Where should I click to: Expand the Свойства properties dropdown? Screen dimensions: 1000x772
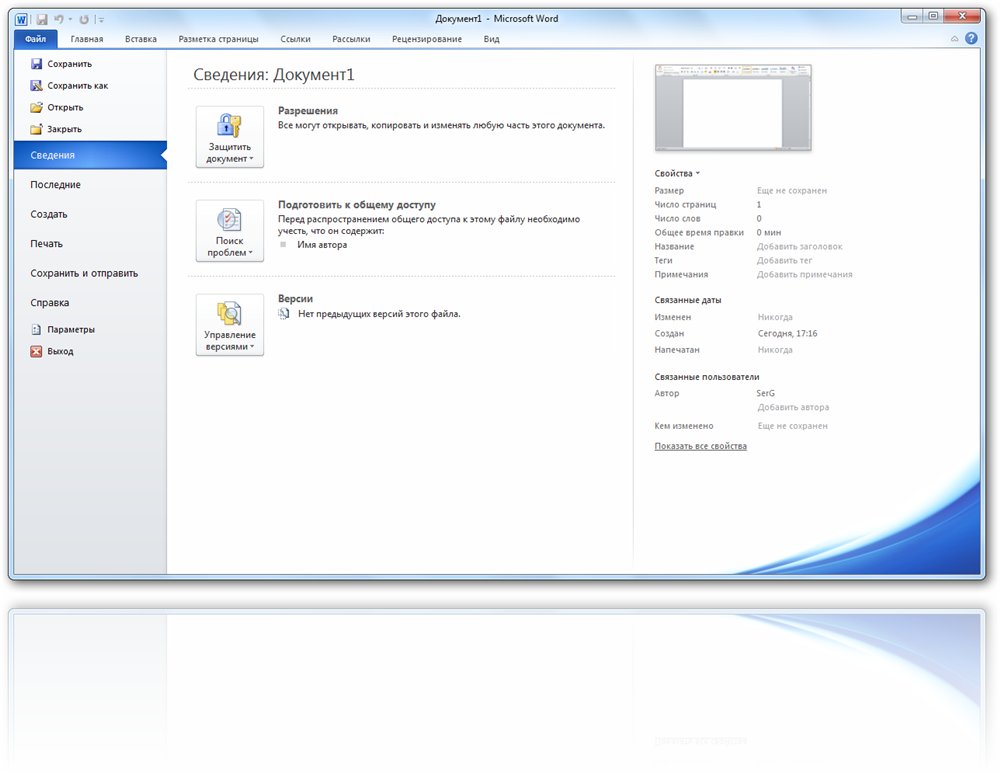pyautogui.click(x=677, y=174)
